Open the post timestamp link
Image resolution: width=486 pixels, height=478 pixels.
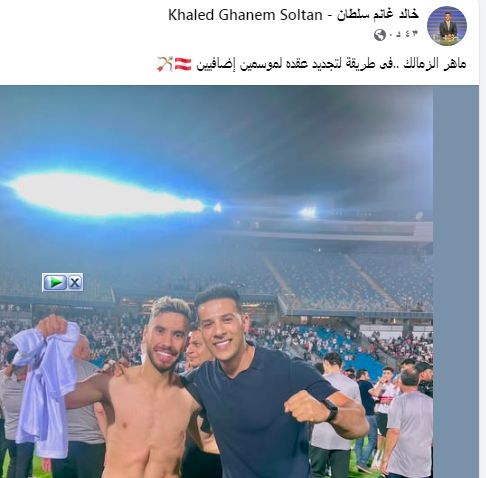pos(404,35)
